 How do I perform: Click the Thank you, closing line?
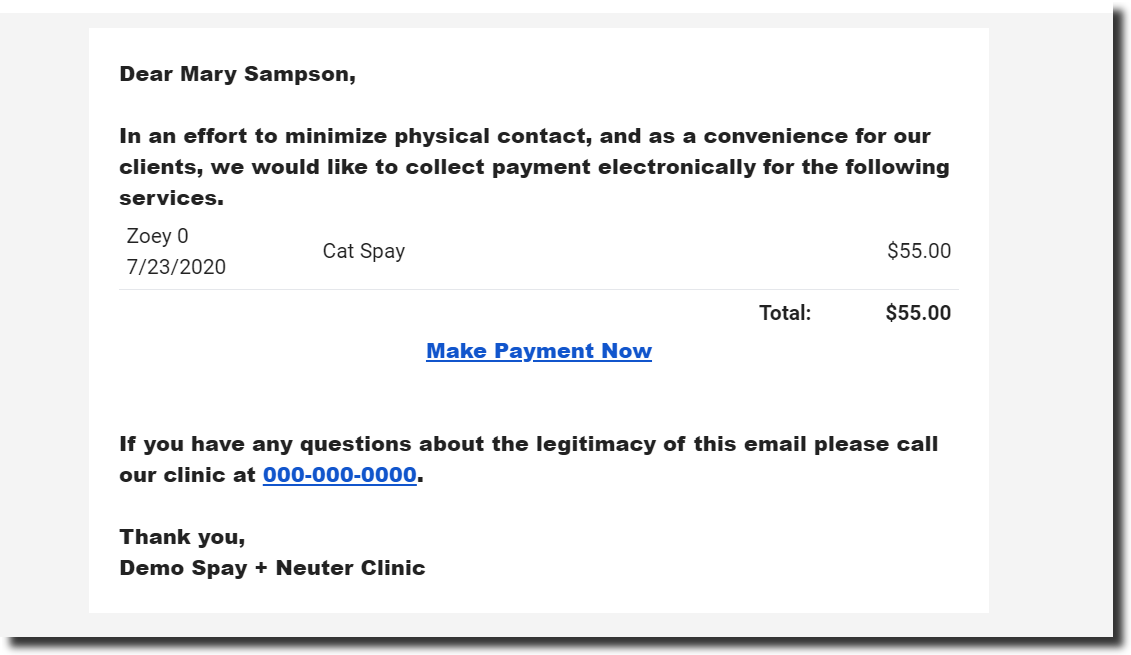point(182,537)
